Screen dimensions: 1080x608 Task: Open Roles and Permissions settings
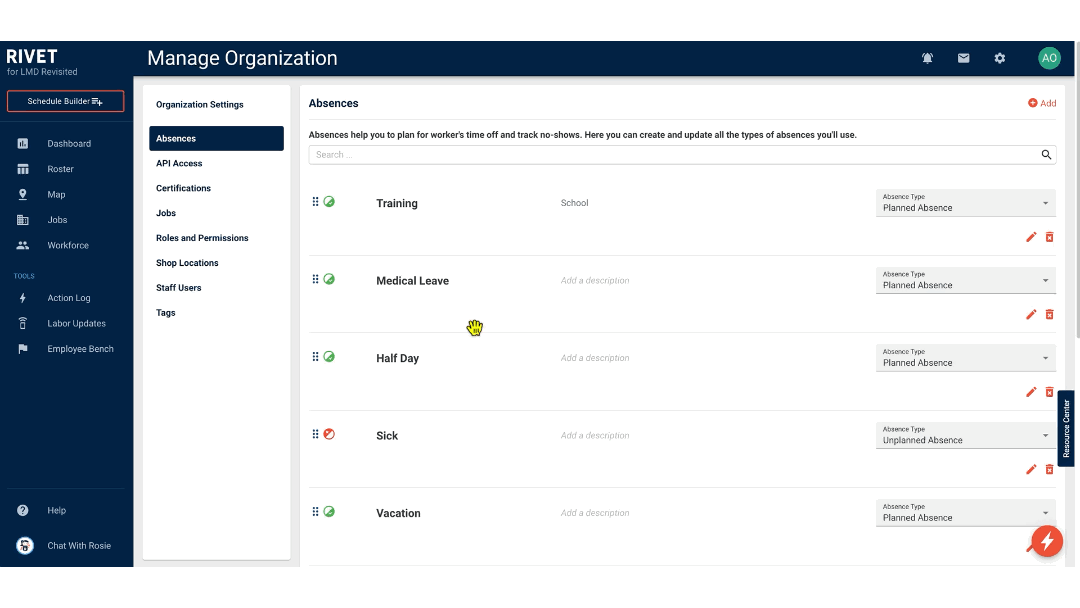pyautogui.click(x=203, y=238)
